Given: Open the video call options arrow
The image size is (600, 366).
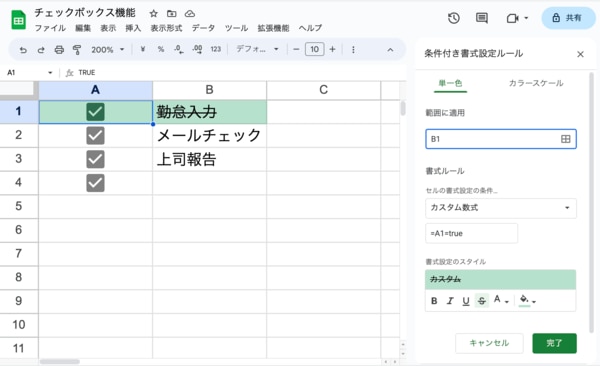Looking at the screenshot, I should point(526,18).
